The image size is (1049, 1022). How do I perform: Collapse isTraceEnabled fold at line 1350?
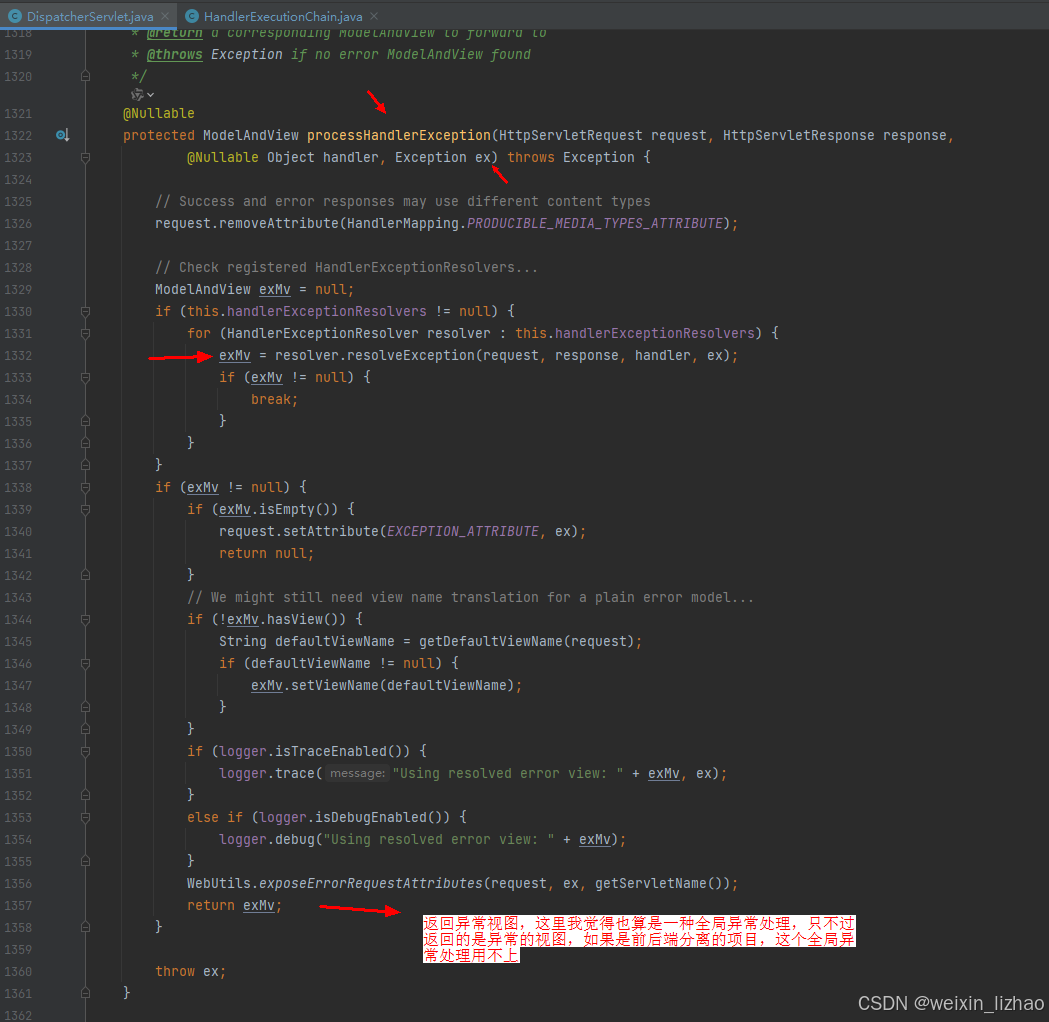coord(86,752)
